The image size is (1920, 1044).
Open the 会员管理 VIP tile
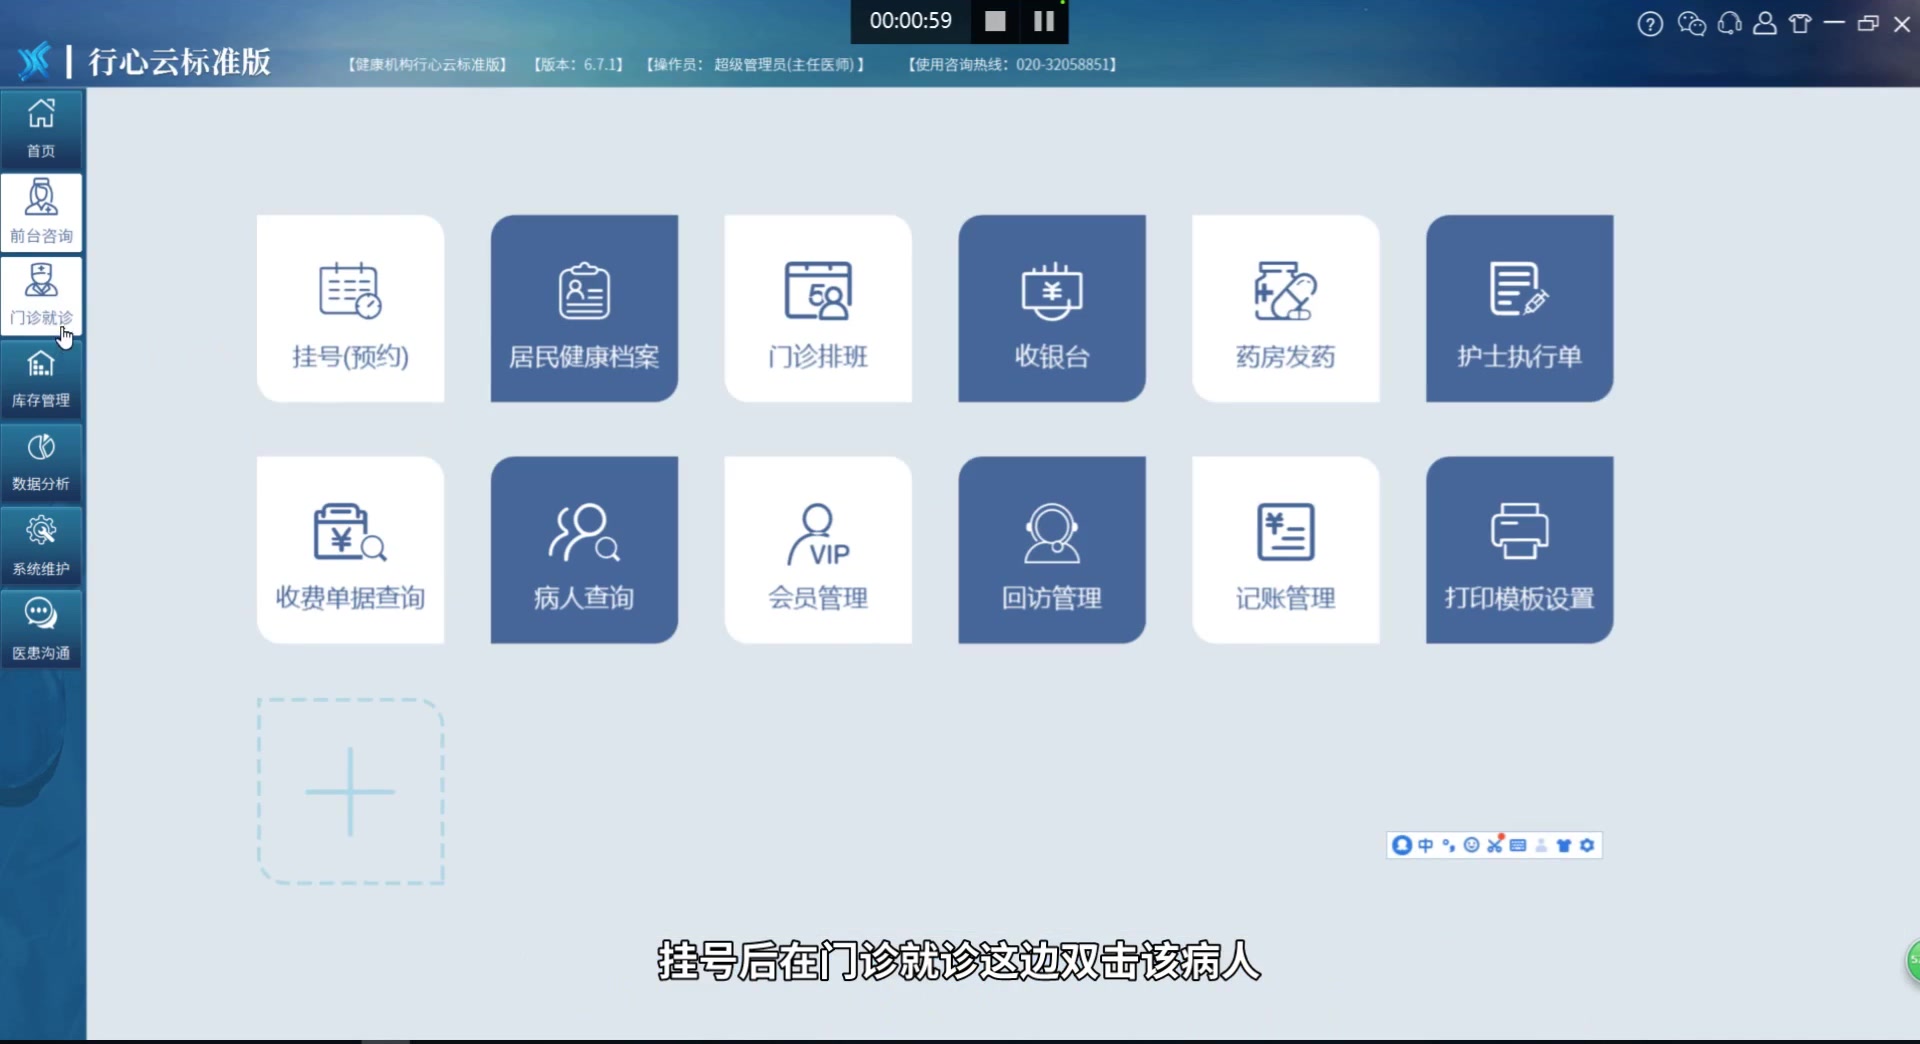(818, 550)
